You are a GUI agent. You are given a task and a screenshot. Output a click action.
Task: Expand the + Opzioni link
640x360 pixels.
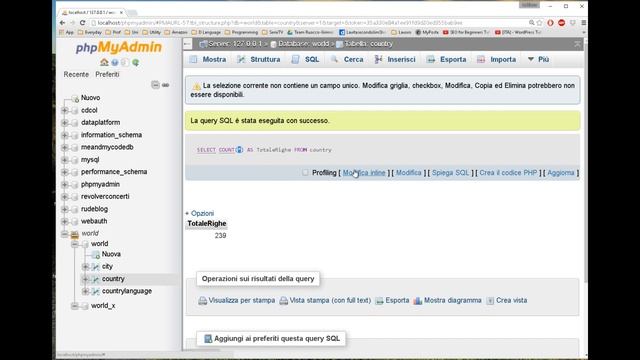pos(200,213)
